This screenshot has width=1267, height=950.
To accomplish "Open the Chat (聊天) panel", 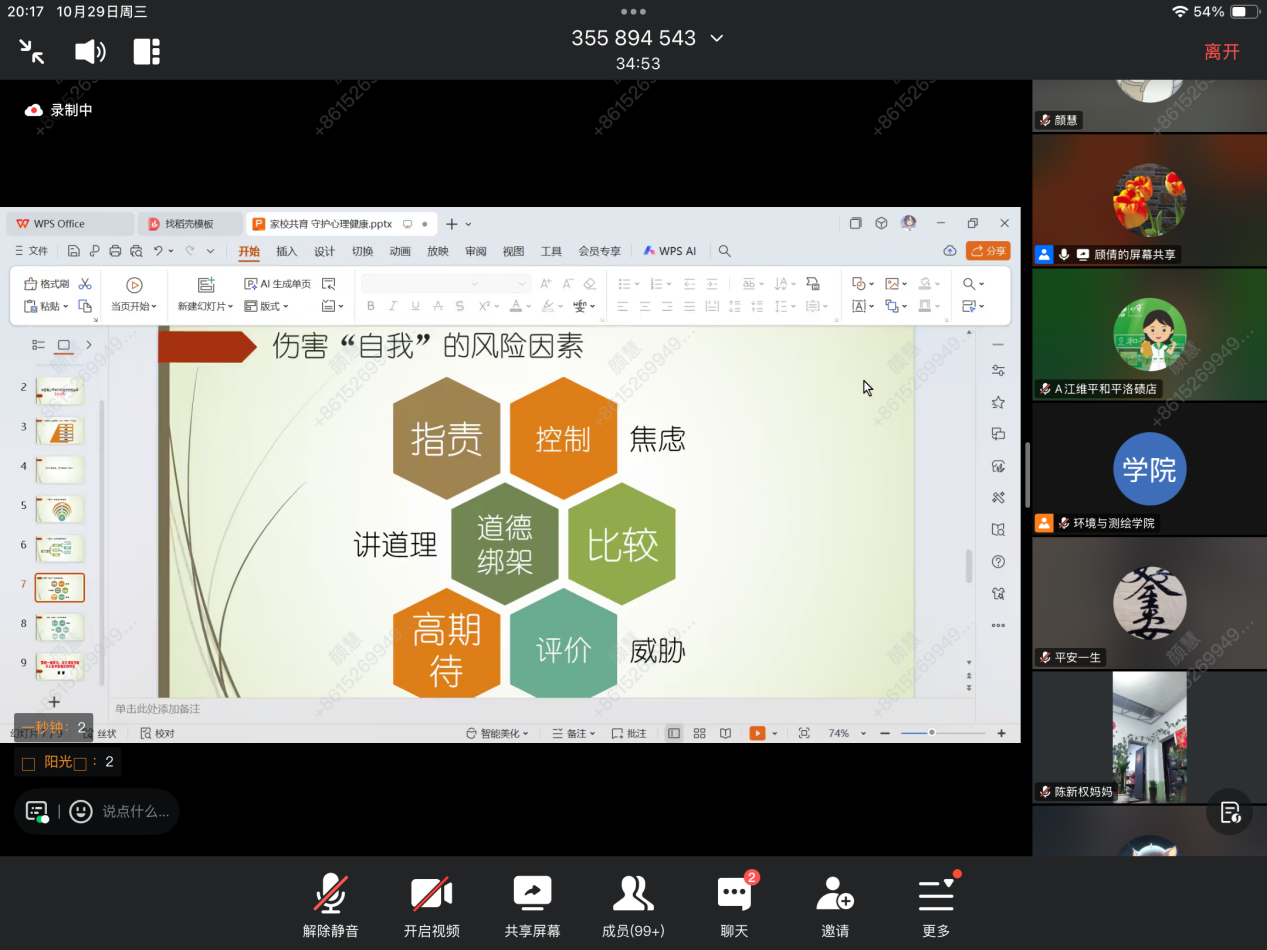I will (x=734, y=906).
